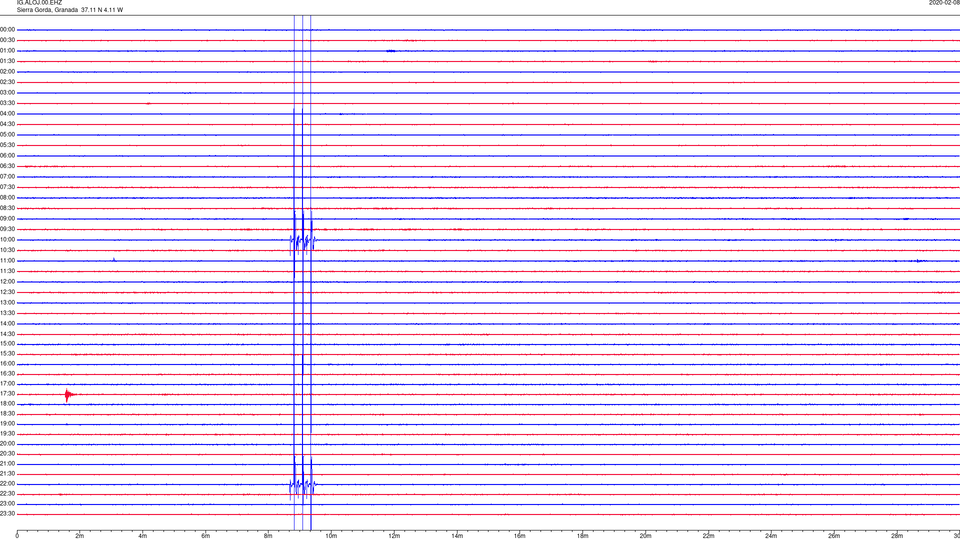Click the 00:00 trace time label

(7, 29)
